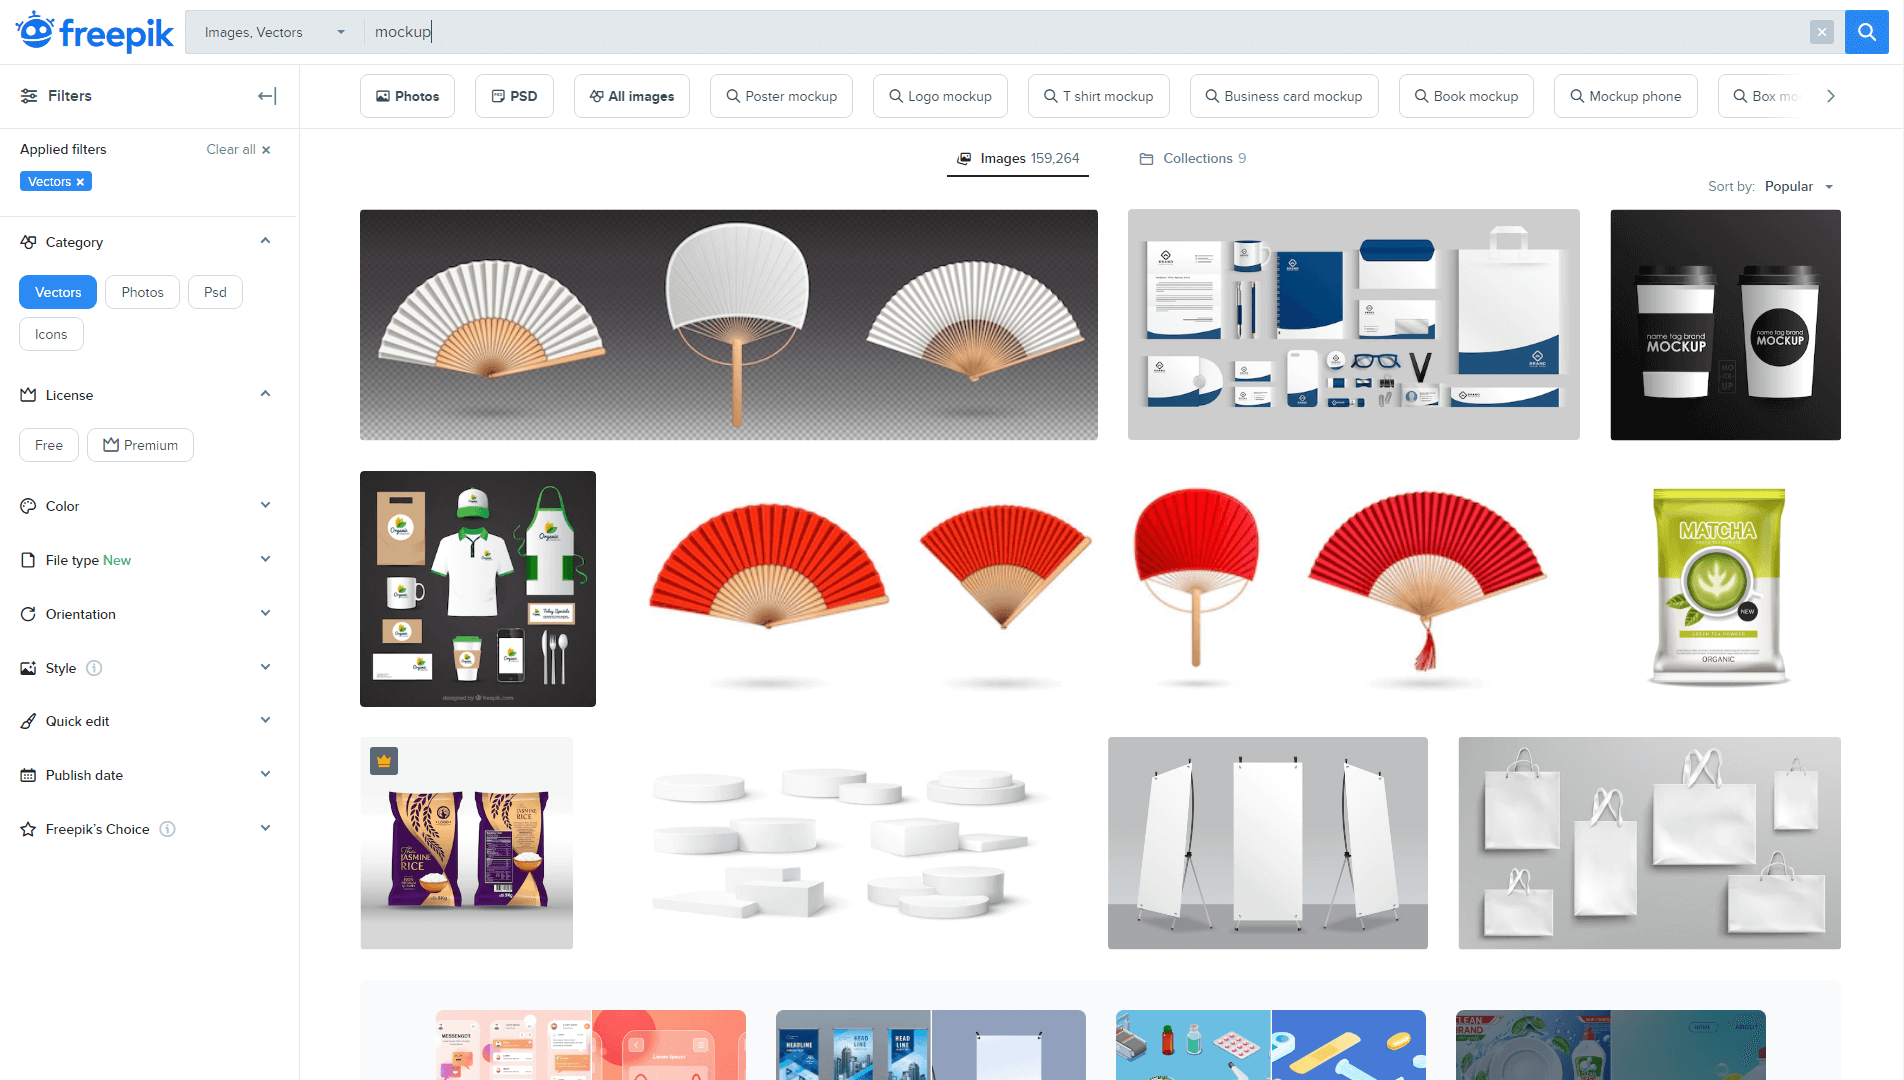Toggle the Free license filter
Screen dimensions: 1904x1080
coord(49,445)
